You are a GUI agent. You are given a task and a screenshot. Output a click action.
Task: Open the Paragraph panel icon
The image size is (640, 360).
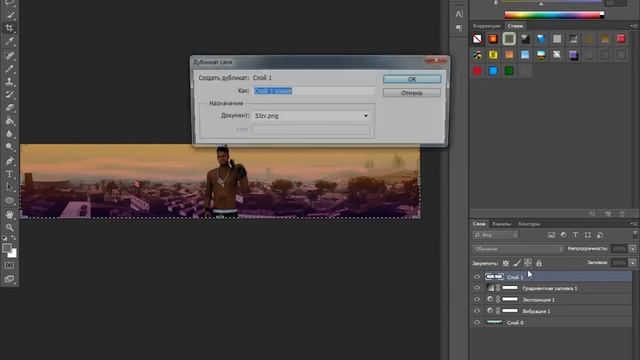pyautogui.click(x=459, y=28)
